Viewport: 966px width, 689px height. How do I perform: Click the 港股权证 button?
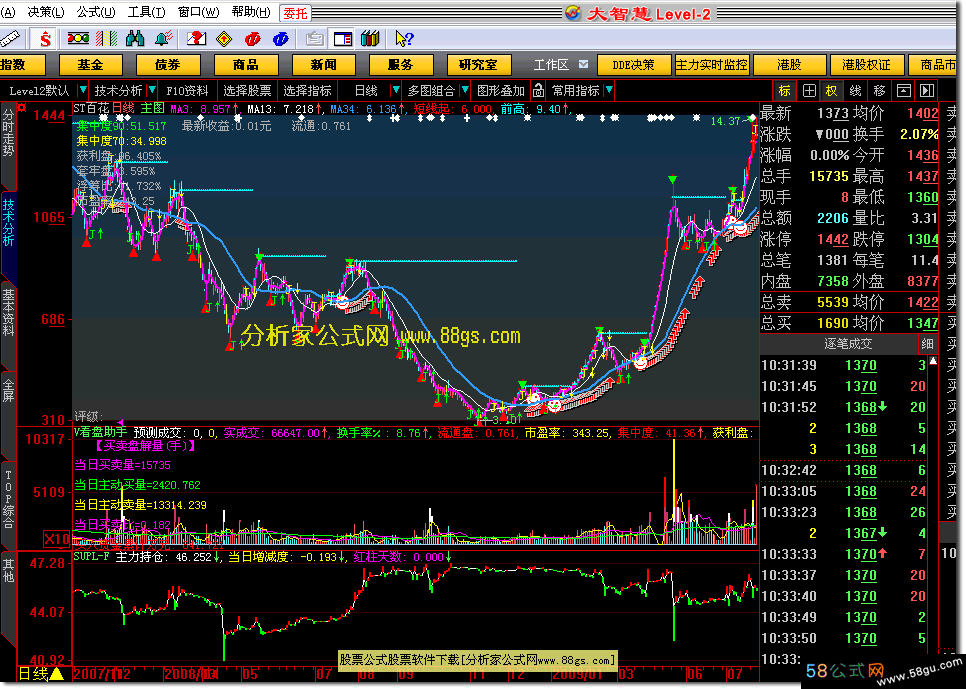point(867,65)
